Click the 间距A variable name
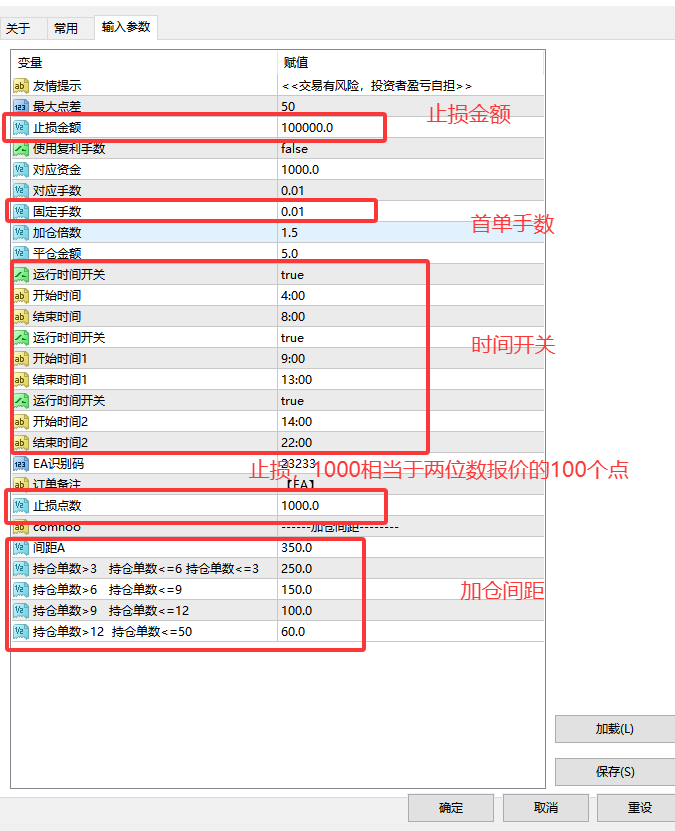Screen dimensions: 675x831 click(49, 547)
